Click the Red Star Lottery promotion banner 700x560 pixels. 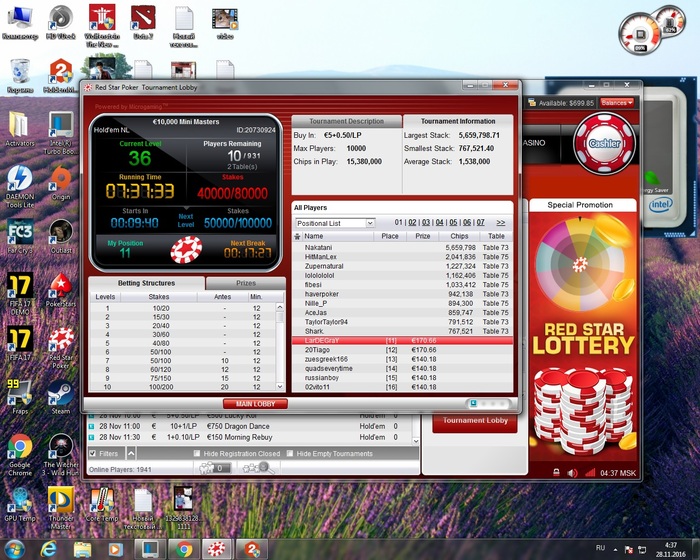tap(583, 337)
